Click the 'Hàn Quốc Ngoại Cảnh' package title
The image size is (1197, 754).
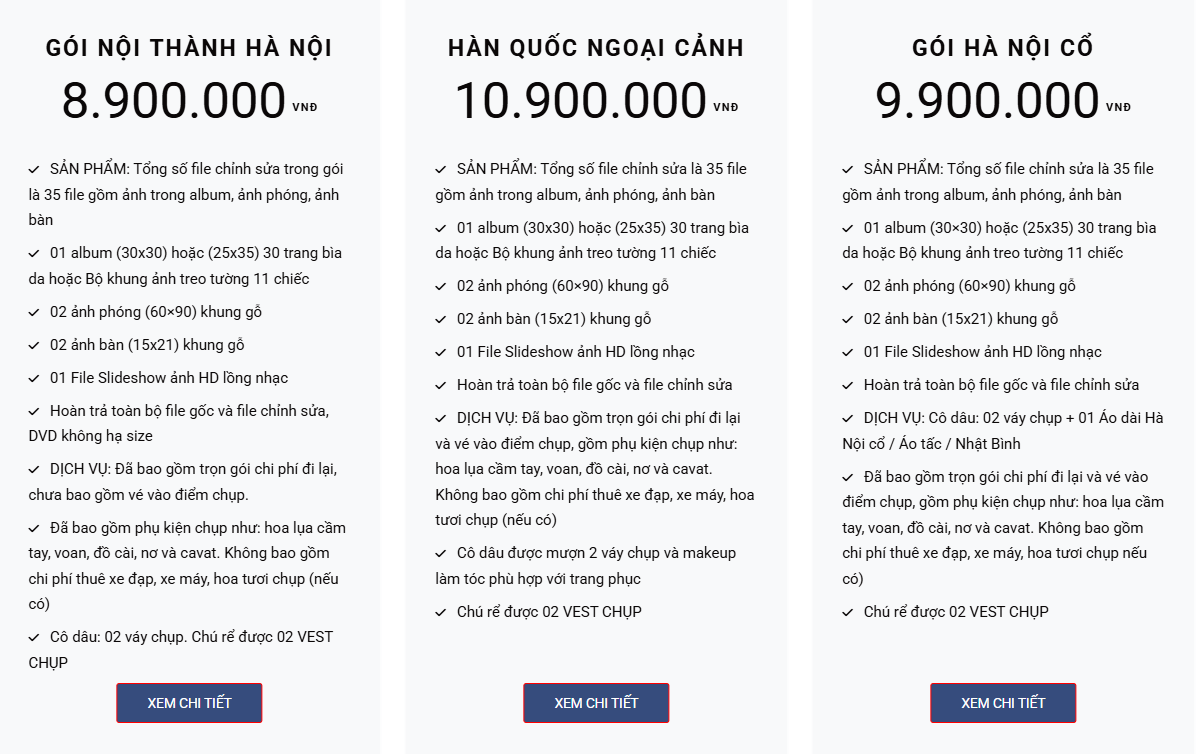coord(596,48)
